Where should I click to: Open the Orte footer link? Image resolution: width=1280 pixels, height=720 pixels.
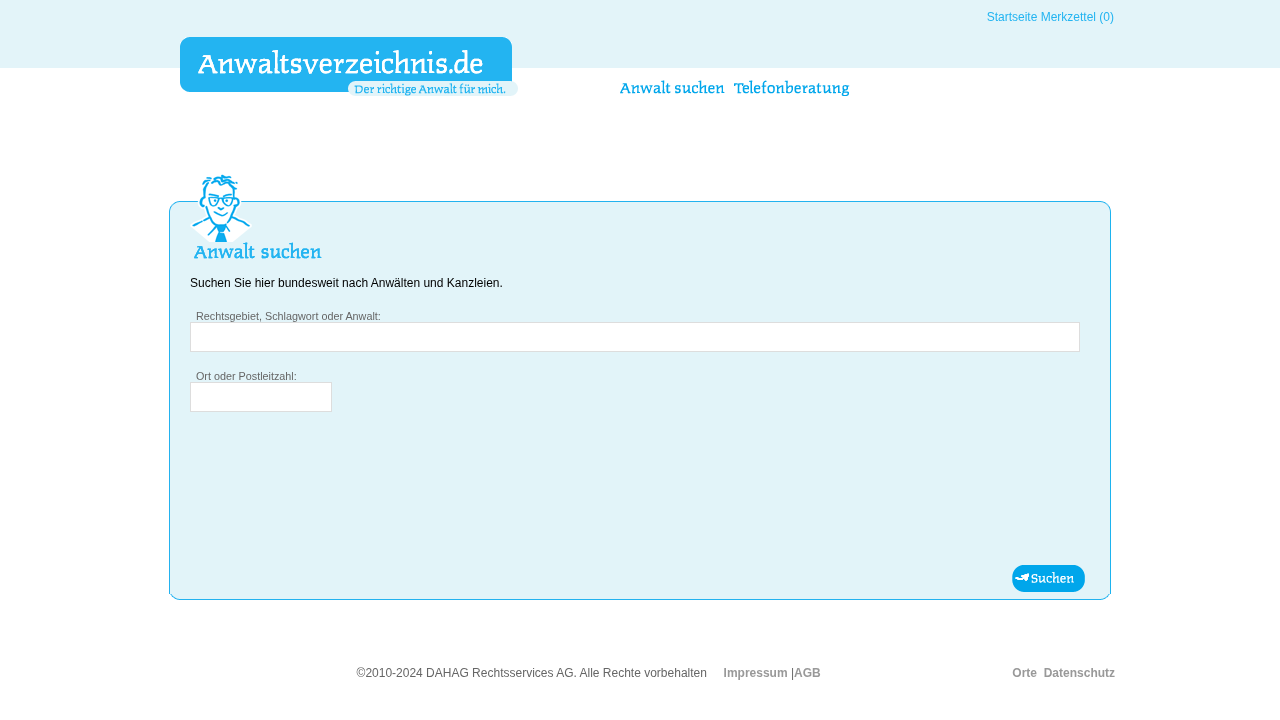click(1024, 673)
